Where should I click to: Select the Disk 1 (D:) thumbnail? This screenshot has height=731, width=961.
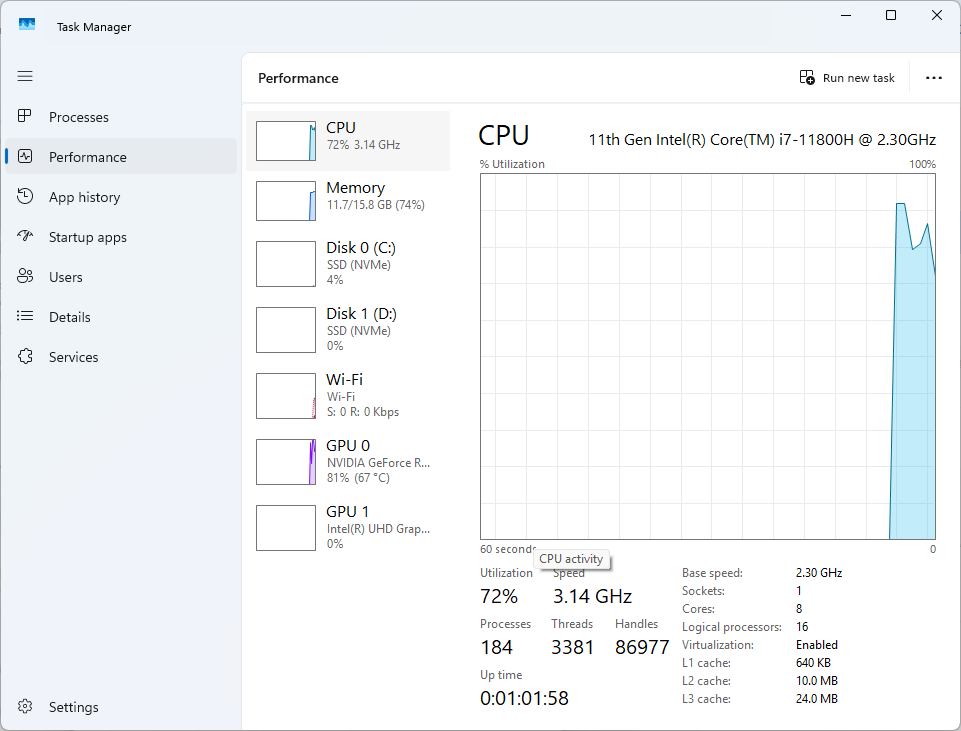[286, 330]
